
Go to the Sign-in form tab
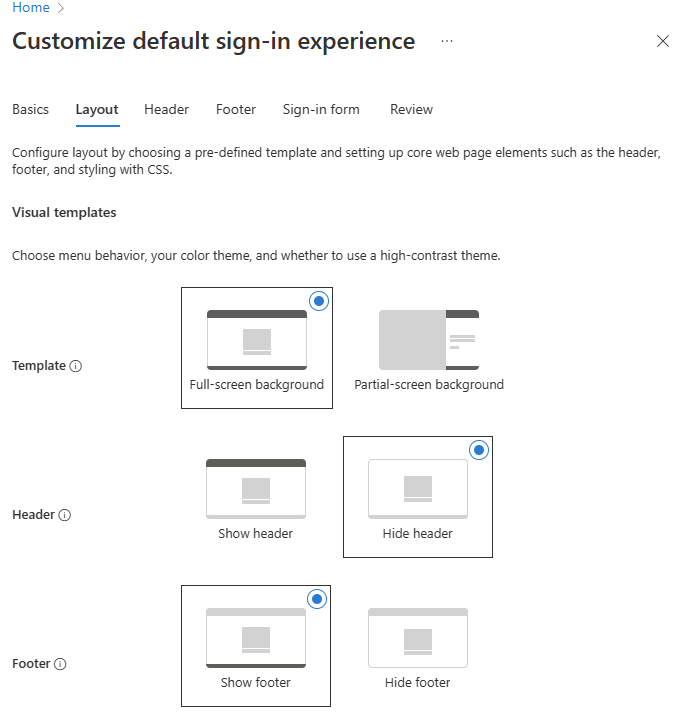coord(321,109)
